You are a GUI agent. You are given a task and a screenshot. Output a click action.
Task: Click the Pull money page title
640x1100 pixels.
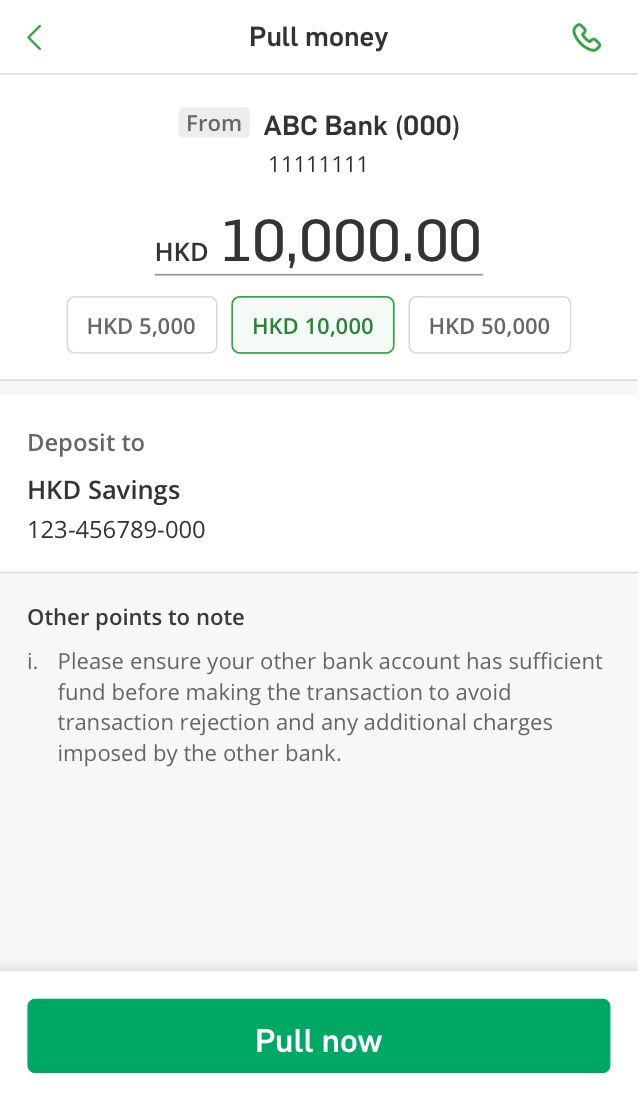coord(318,38)
